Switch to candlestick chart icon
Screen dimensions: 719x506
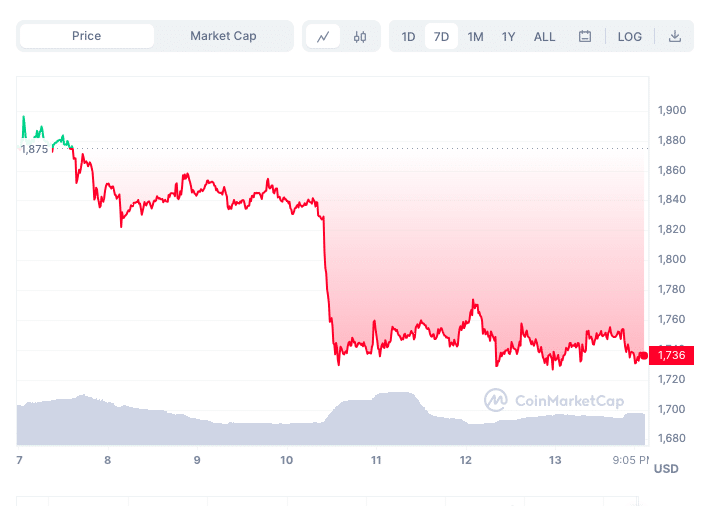(360, 37)
